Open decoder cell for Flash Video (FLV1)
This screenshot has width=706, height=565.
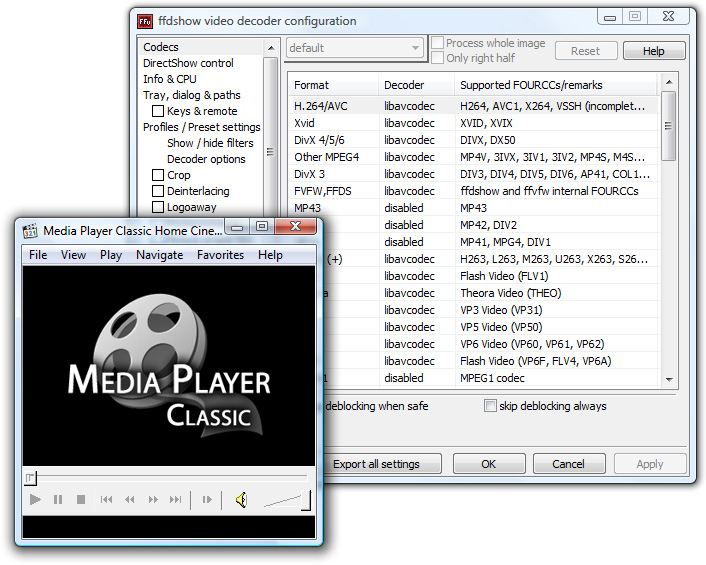click(x=417, y=276)
